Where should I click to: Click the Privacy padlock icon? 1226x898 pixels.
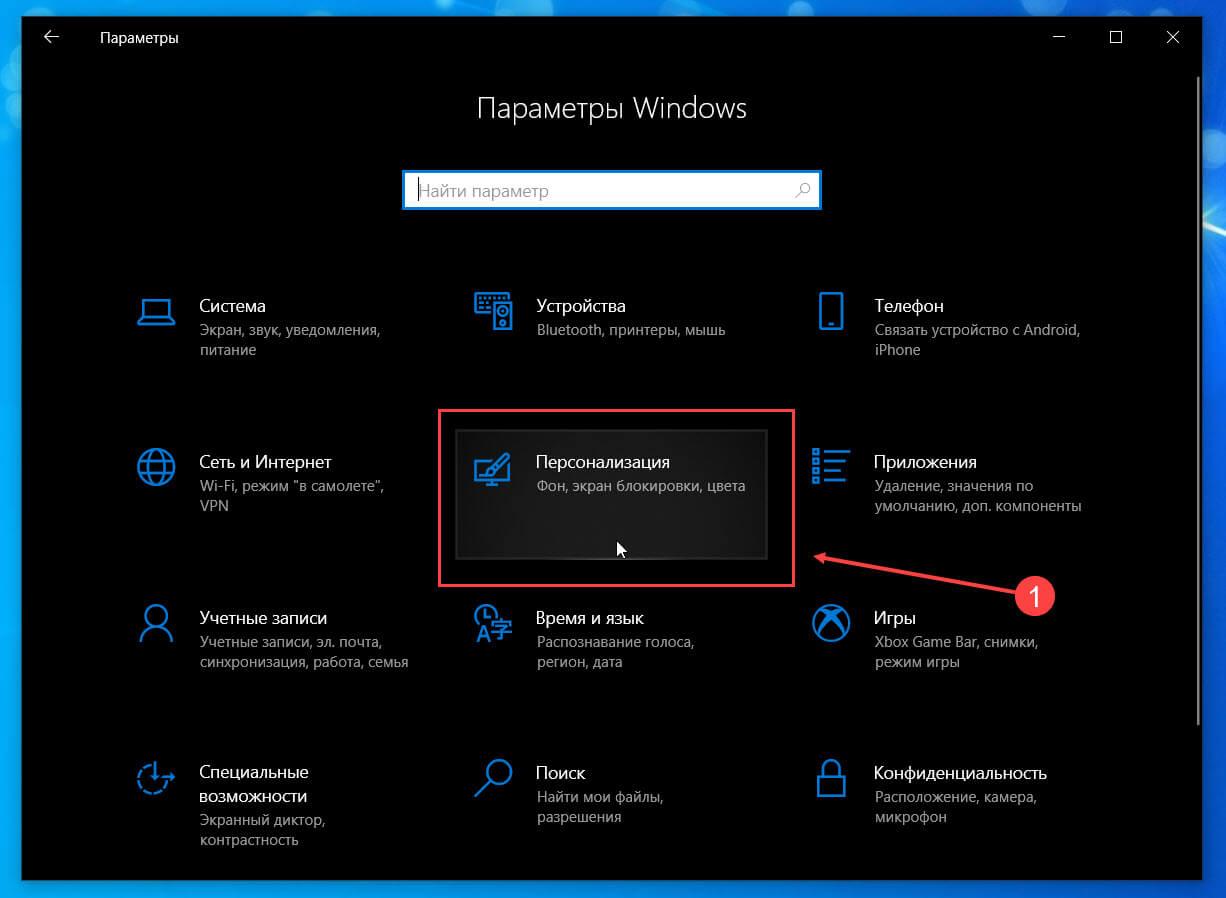(x=831, y=779)
